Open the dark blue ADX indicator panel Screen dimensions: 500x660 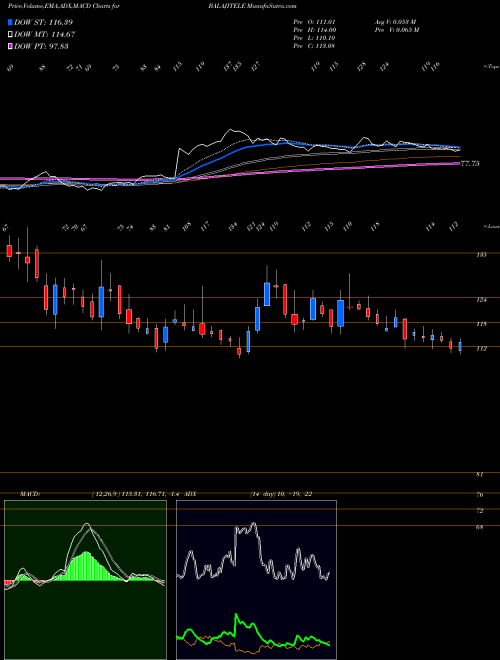coord(256,580)
